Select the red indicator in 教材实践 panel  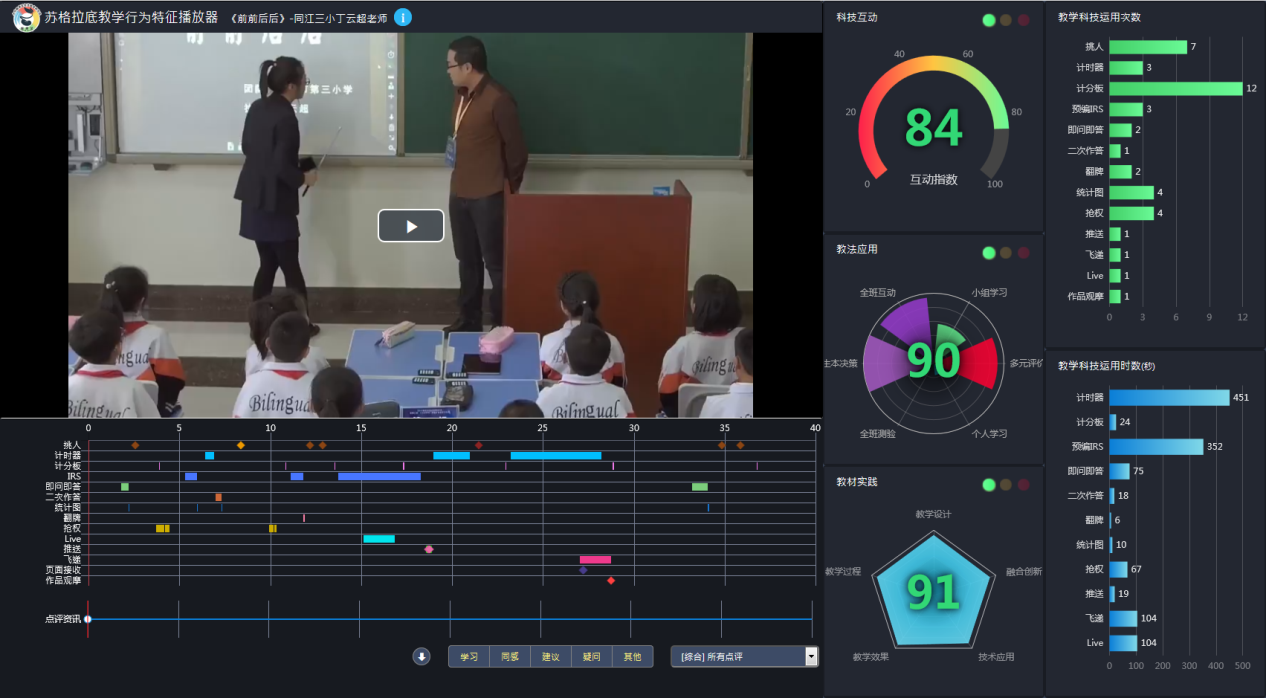1023,485
